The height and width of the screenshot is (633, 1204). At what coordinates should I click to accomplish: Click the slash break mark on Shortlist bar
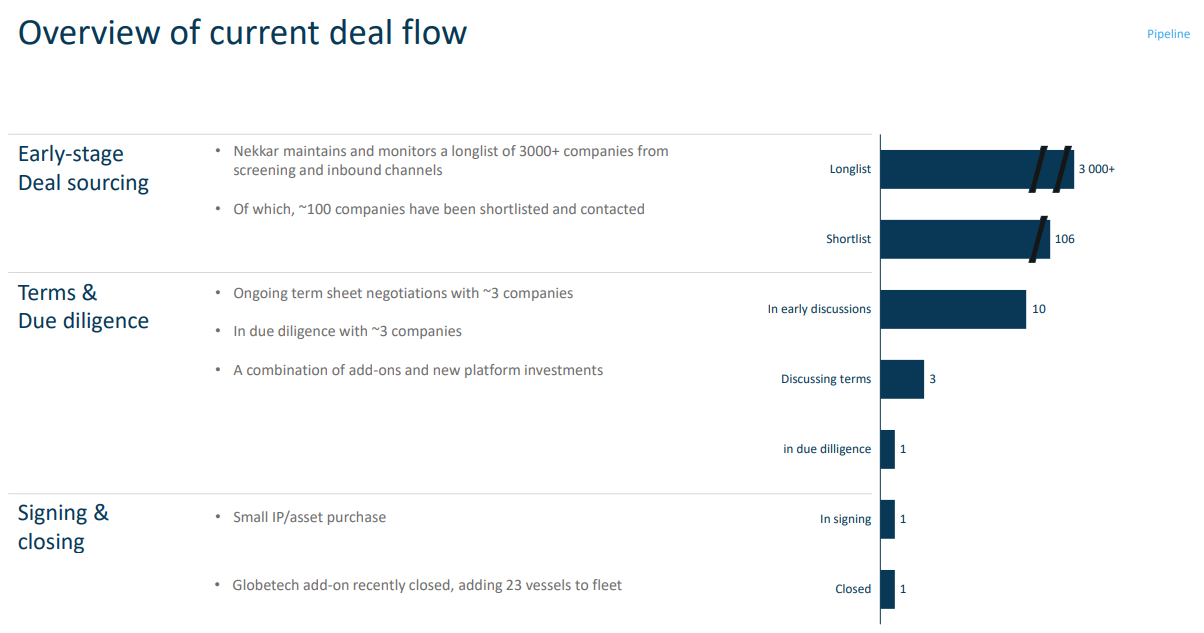1040,239
